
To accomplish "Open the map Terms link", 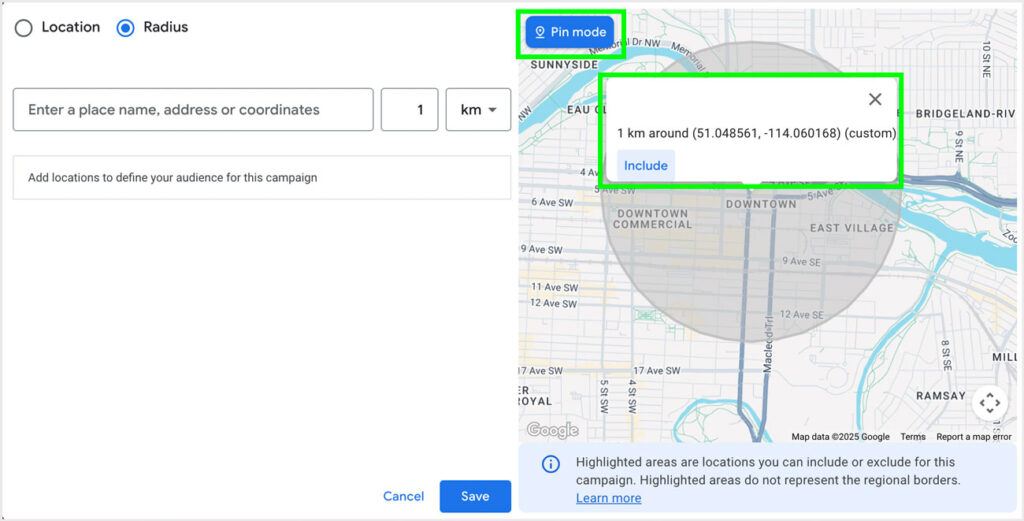I will coord(912,437).
